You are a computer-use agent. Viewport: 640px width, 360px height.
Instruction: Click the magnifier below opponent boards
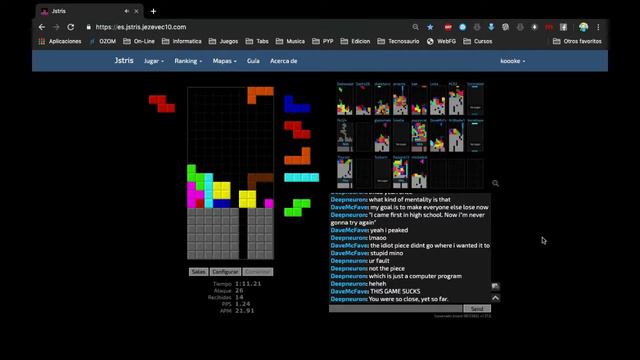pos(495,183)
